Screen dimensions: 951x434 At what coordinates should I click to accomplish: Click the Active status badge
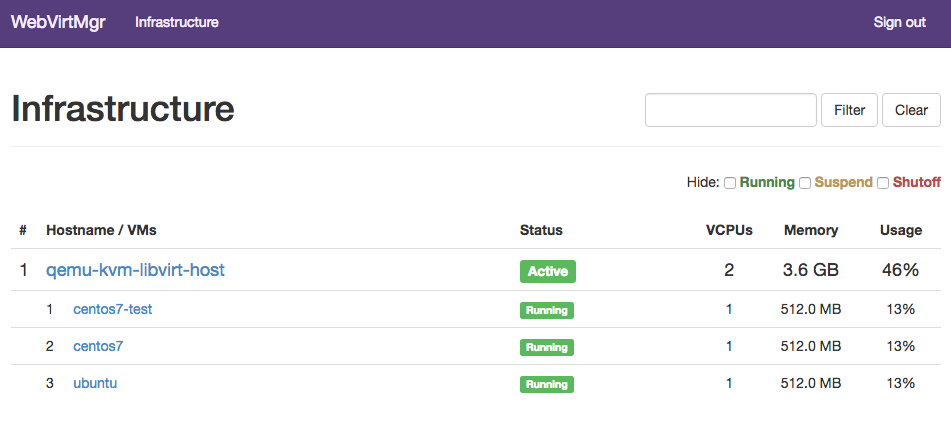(x=548, y=272)
